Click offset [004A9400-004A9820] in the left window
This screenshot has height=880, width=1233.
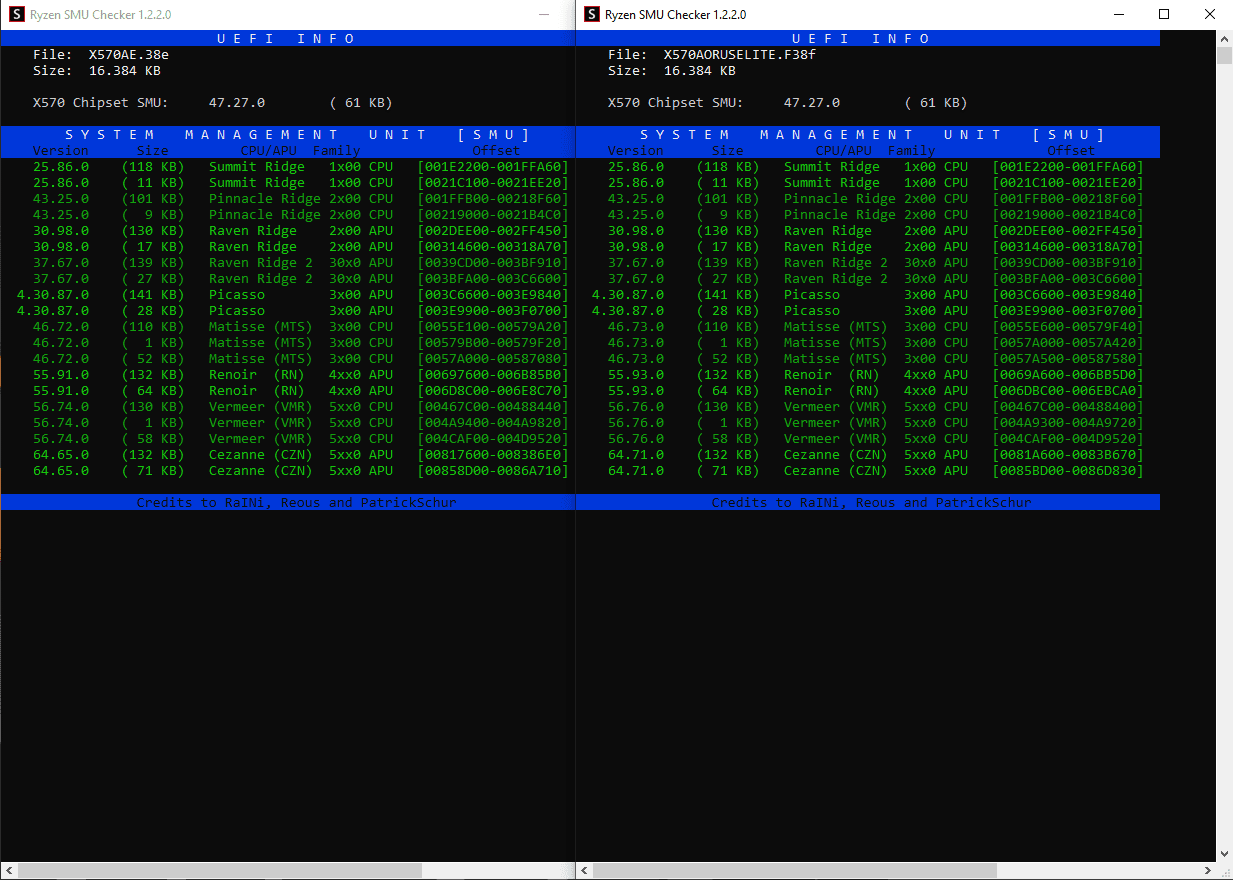pos(493,423)
